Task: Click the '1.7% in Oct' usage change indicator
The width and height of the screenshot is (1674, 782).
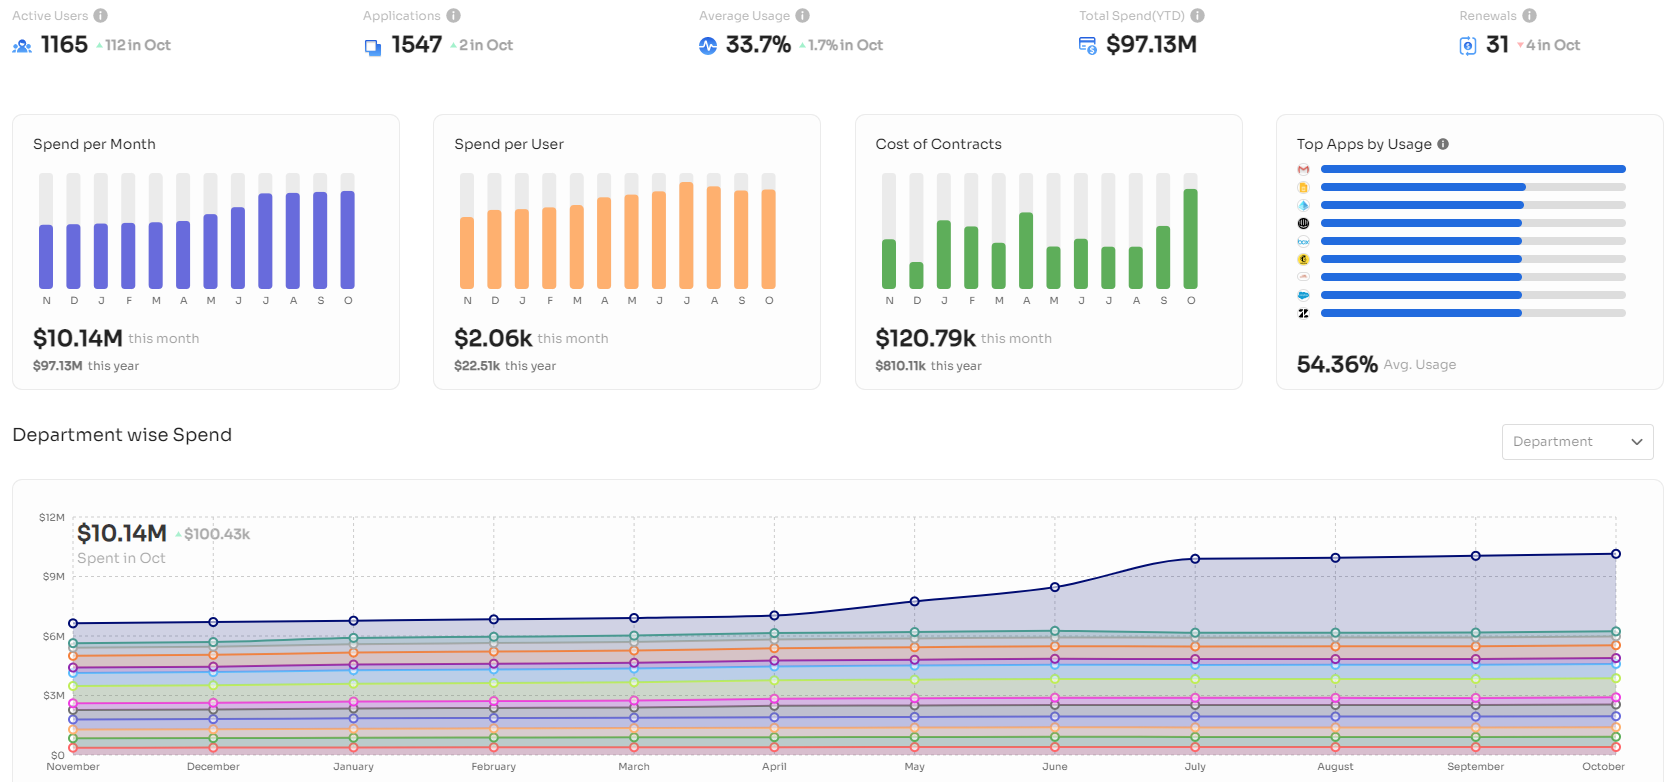Action: (841, 45)
